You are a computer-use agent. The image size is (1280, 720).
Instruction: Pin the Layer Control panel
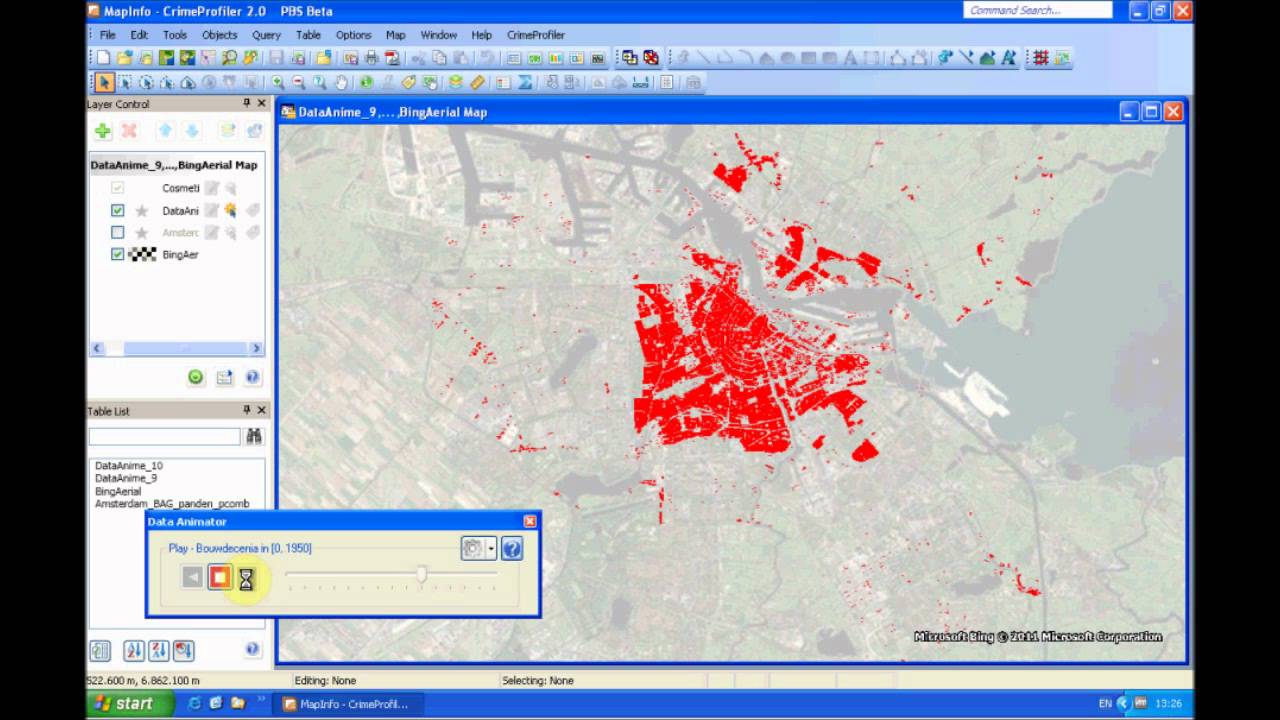click(247, 104)
